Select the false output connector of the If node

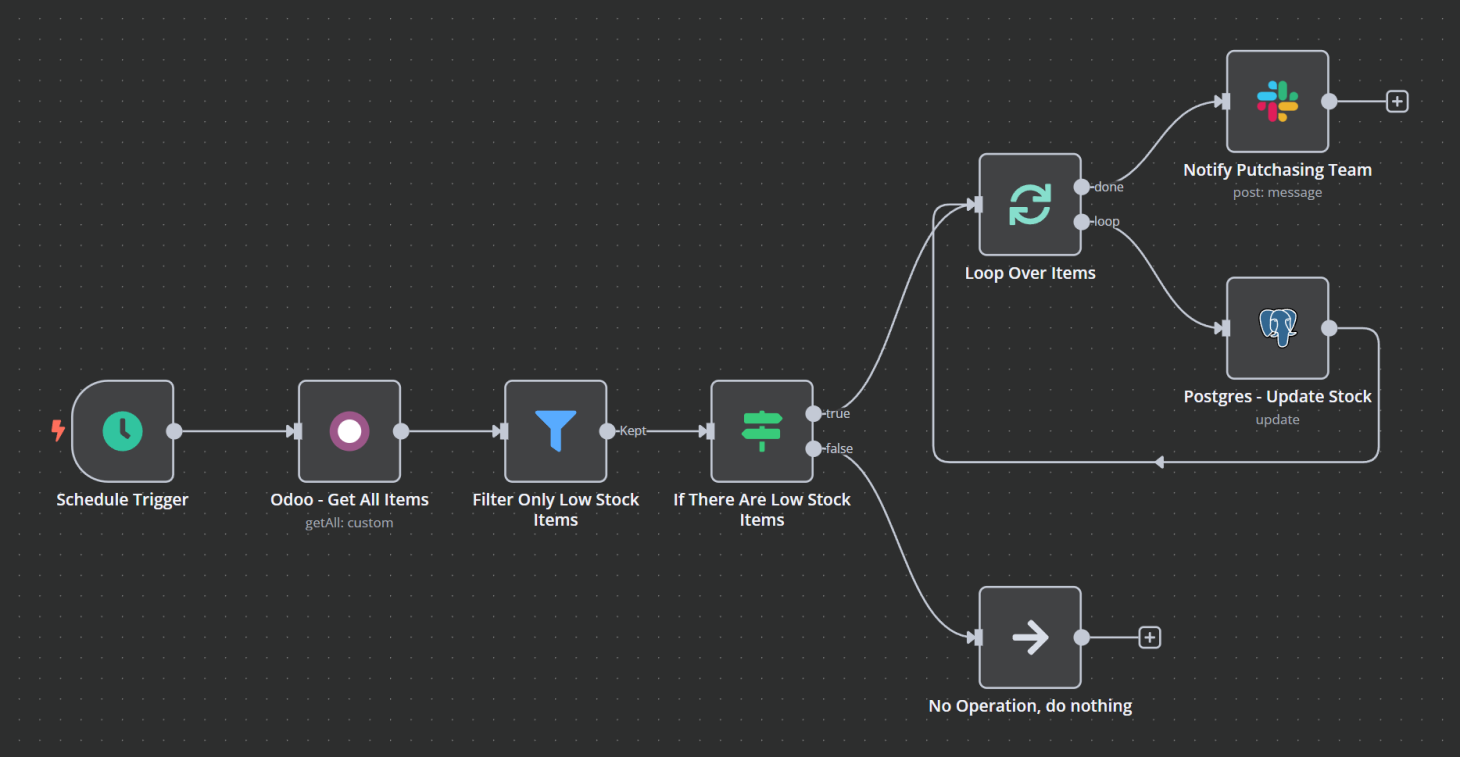pos(812,448)
